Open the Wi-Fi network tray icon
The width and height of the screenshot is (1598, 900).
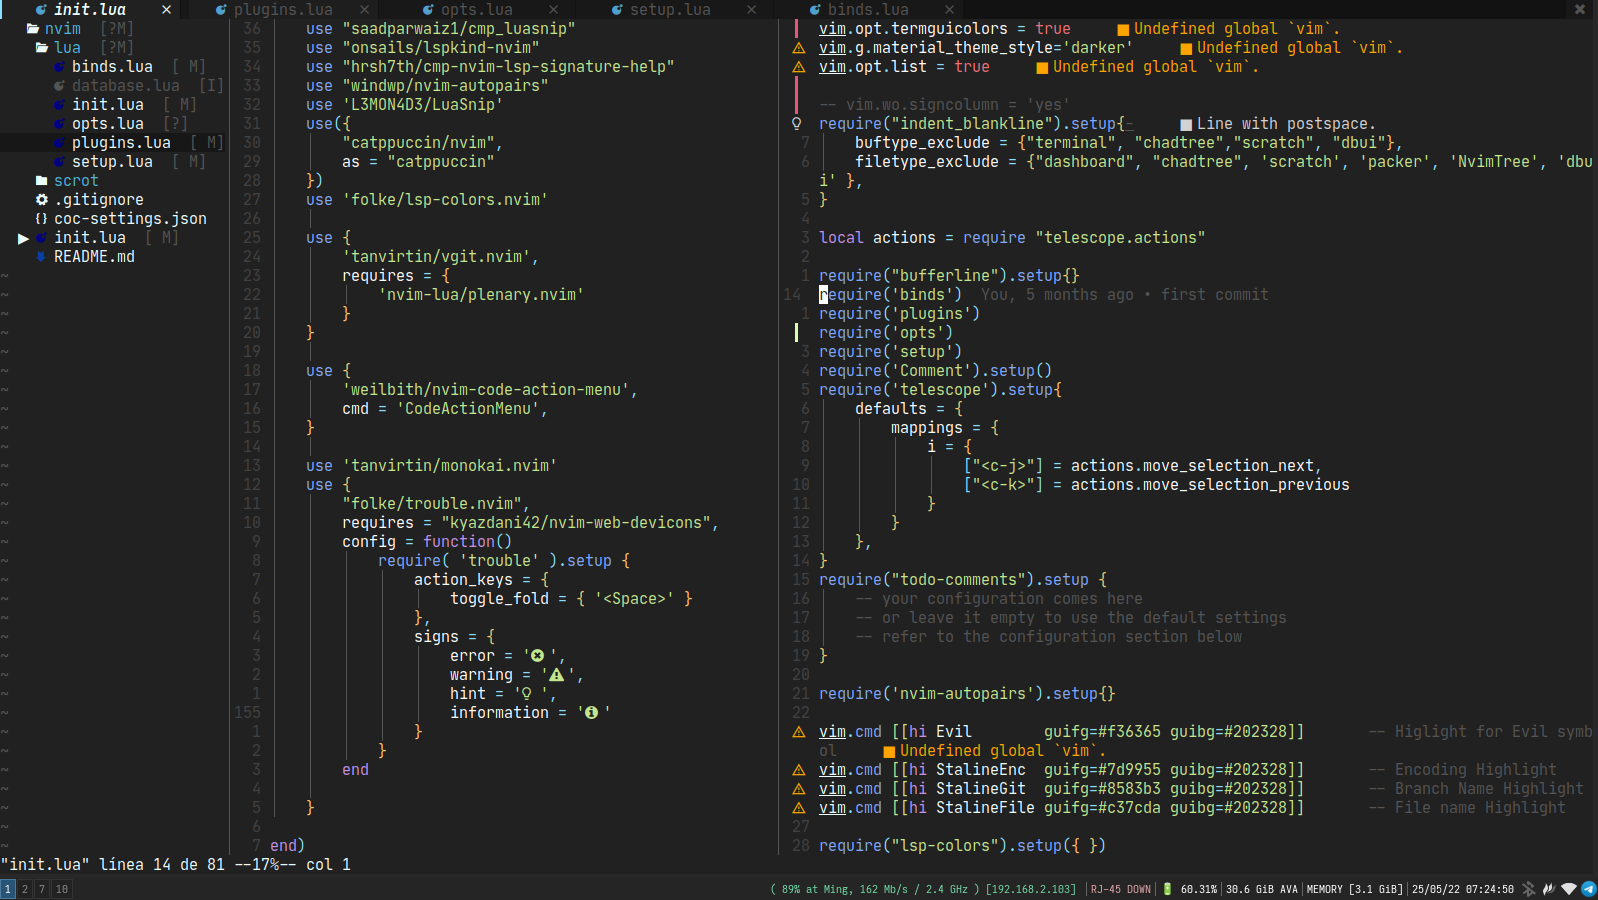coord(1569,888)
